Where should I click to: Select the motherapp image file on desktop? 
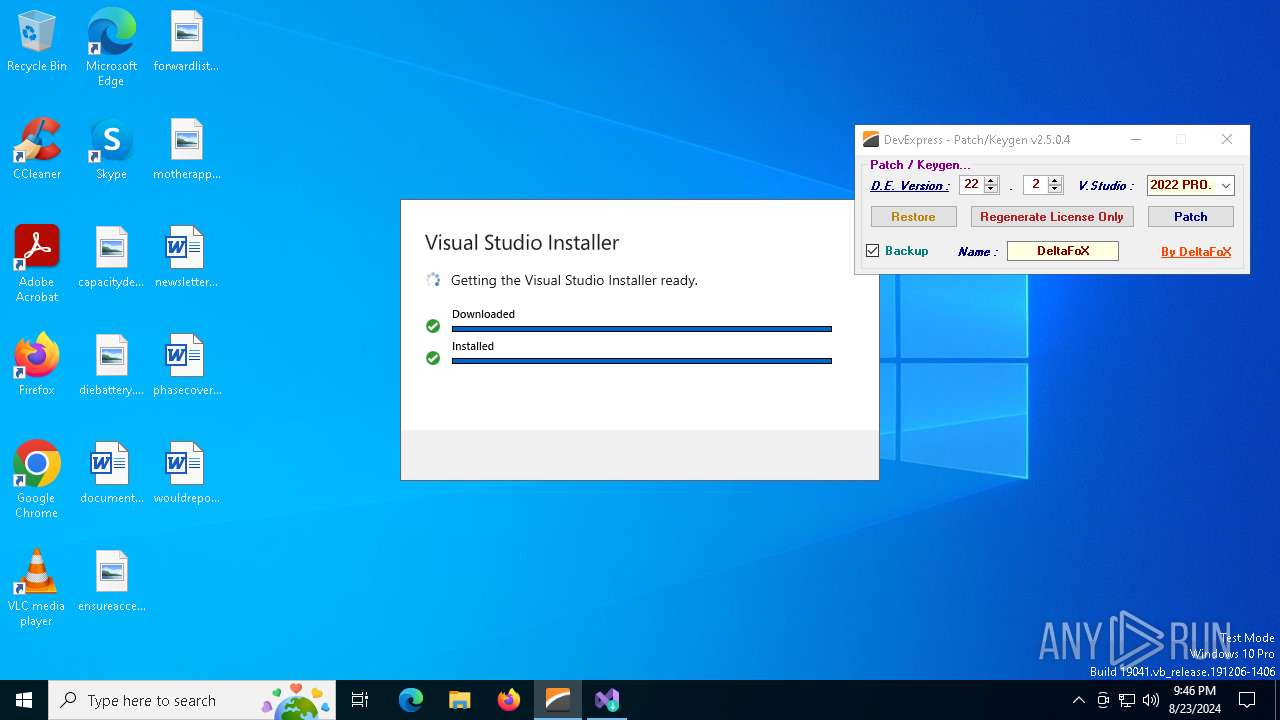point(186,150)
